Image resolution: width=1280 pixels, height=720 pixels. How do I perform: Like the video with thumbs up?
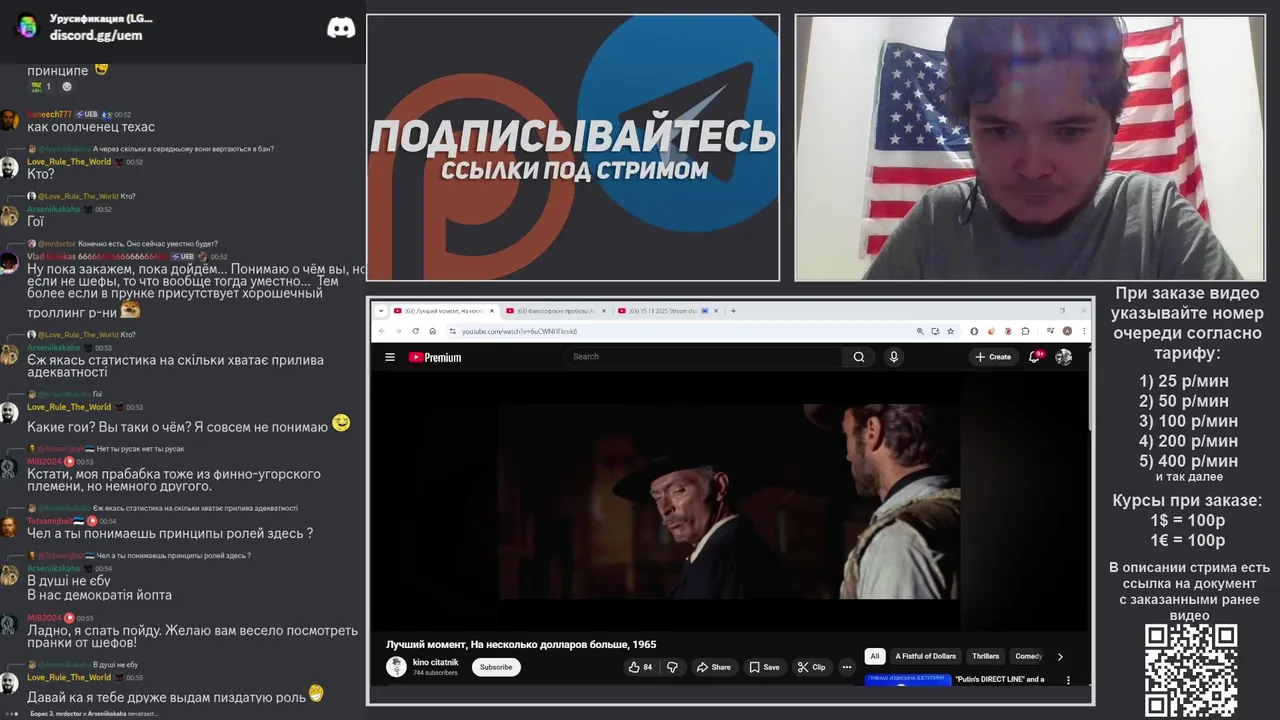pyautogui.click(x=640, y=667)
